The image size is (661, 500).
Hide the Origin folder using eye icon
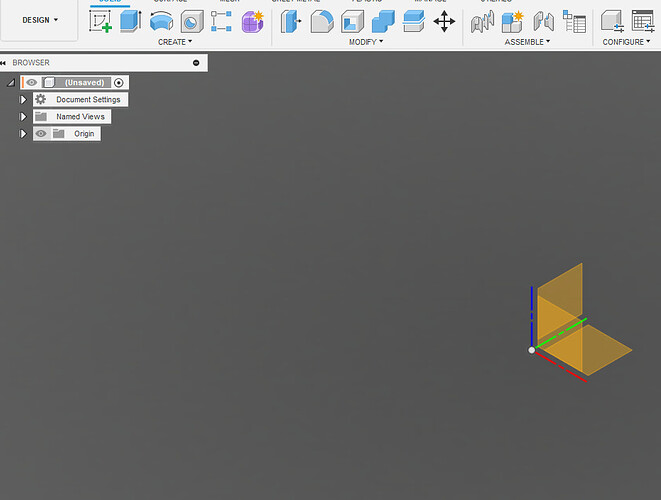[41, 133]
